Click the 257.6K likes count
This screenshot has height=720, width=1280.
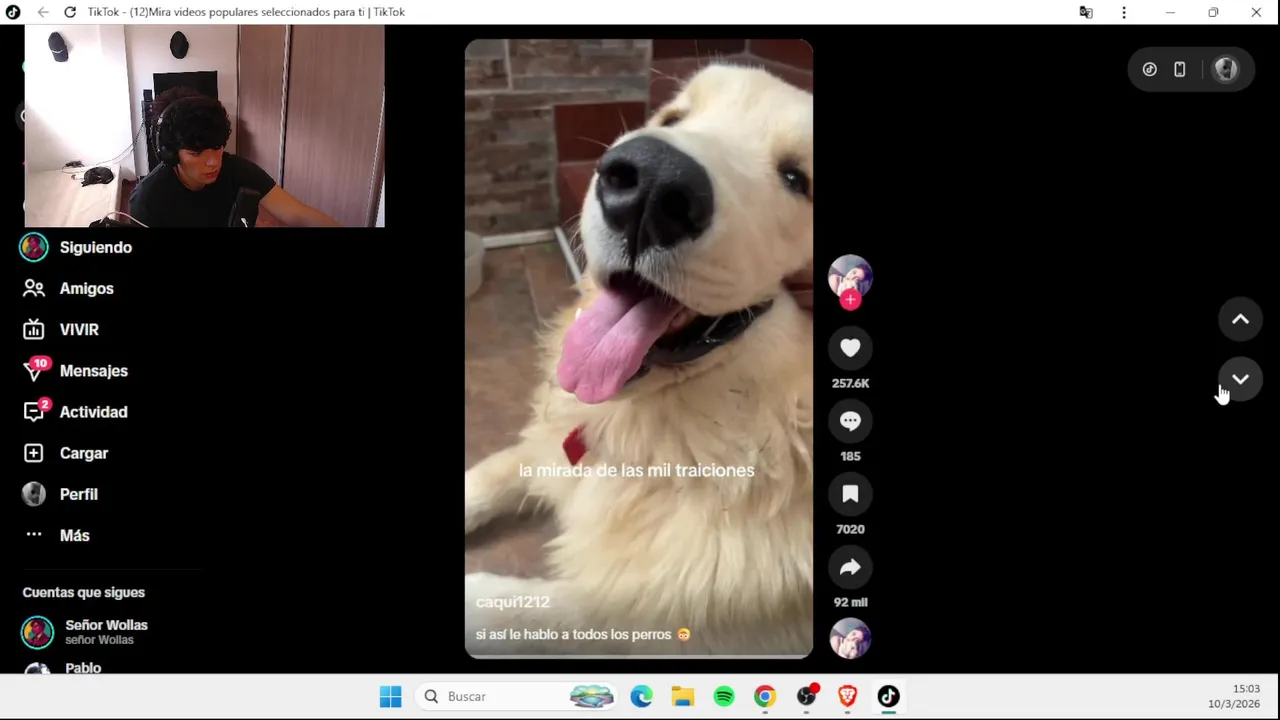click(850, 383)
